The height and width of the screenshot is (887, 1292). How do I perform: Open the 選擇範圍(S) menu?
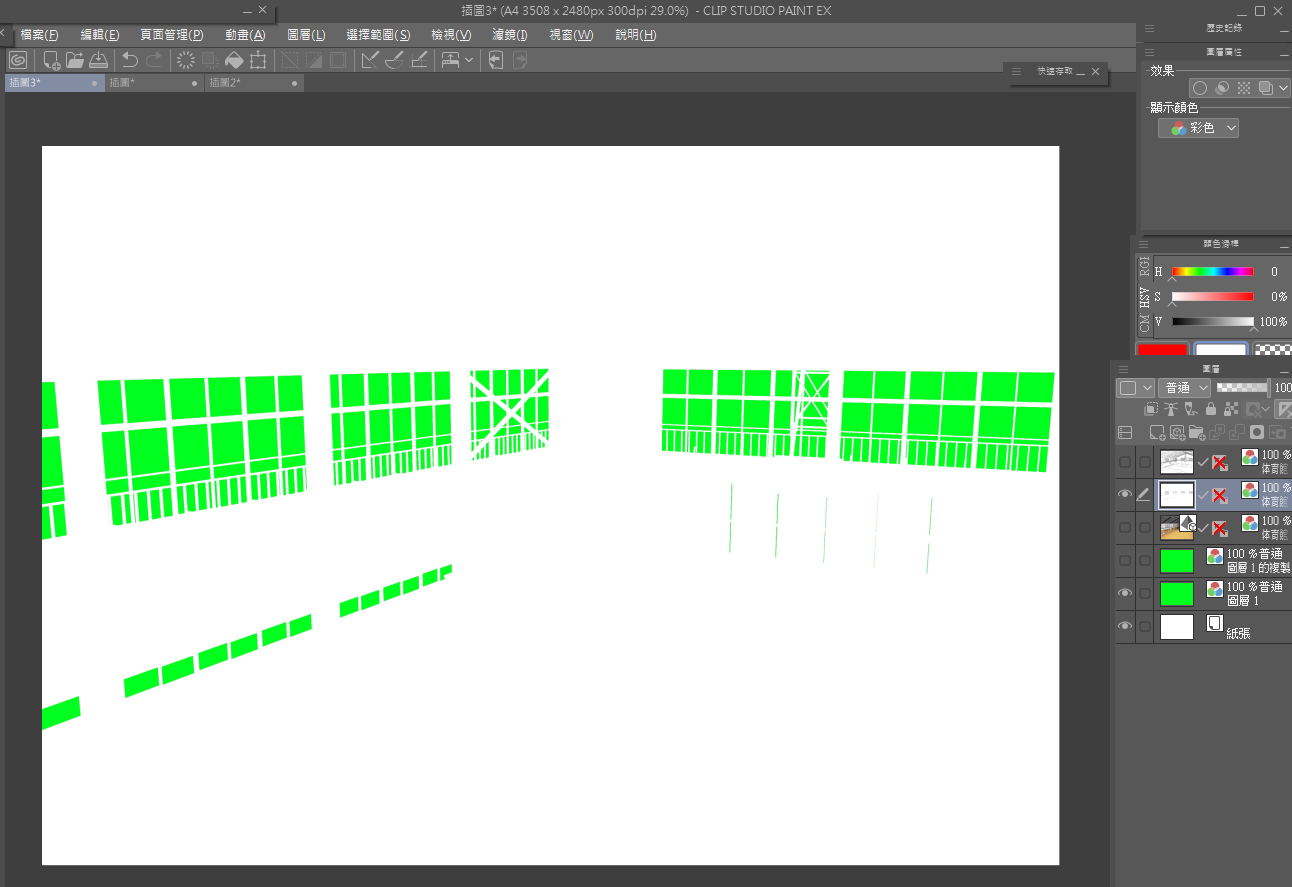[378, 35]
